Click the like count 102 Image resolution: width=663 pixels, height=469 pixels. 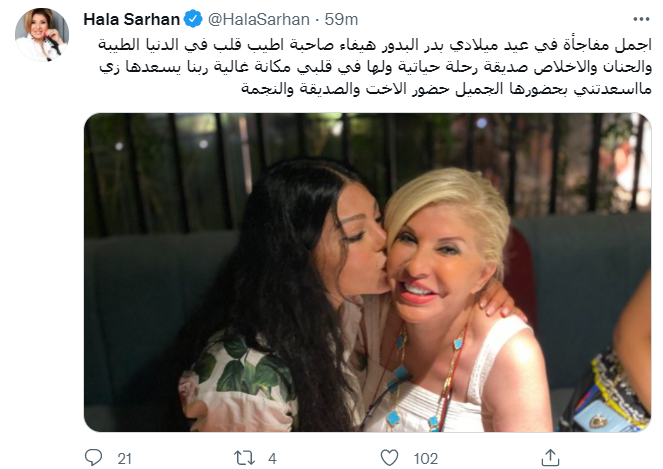pyautogui.click(x=426, y=458)
